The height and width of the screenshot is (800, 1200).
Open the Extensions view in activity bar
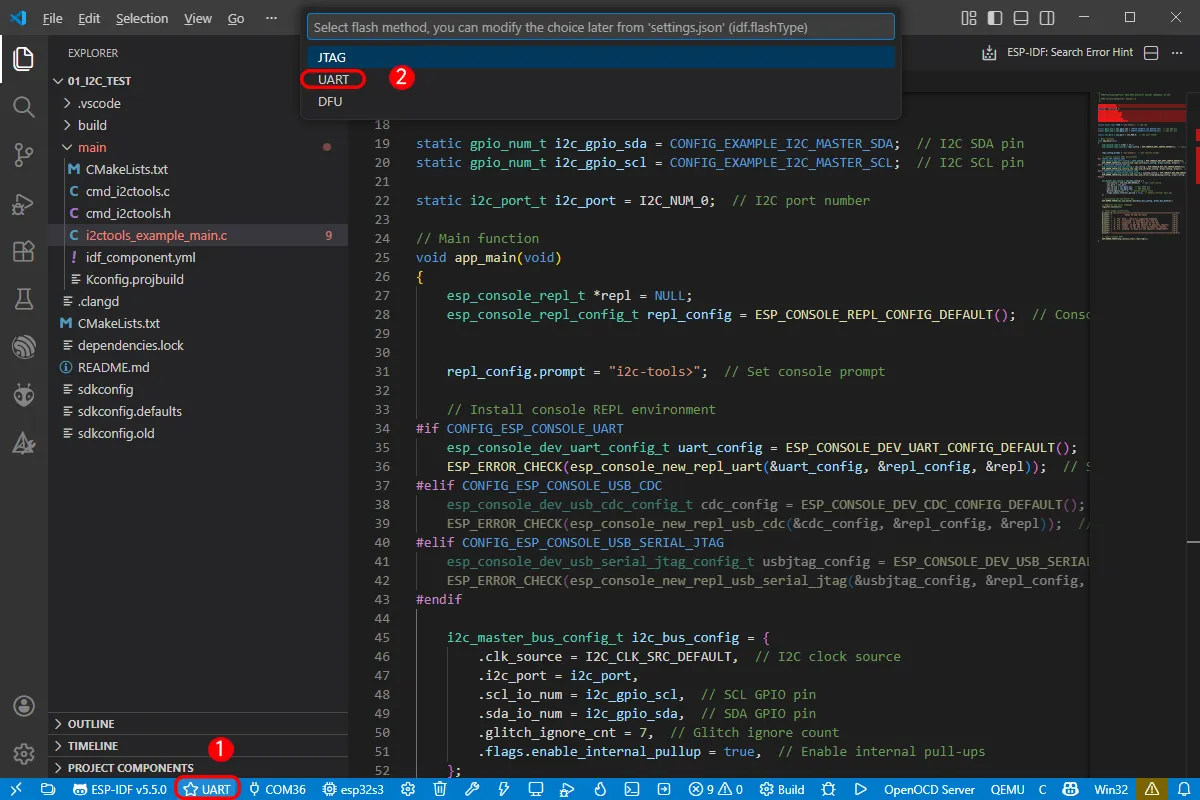24,251
